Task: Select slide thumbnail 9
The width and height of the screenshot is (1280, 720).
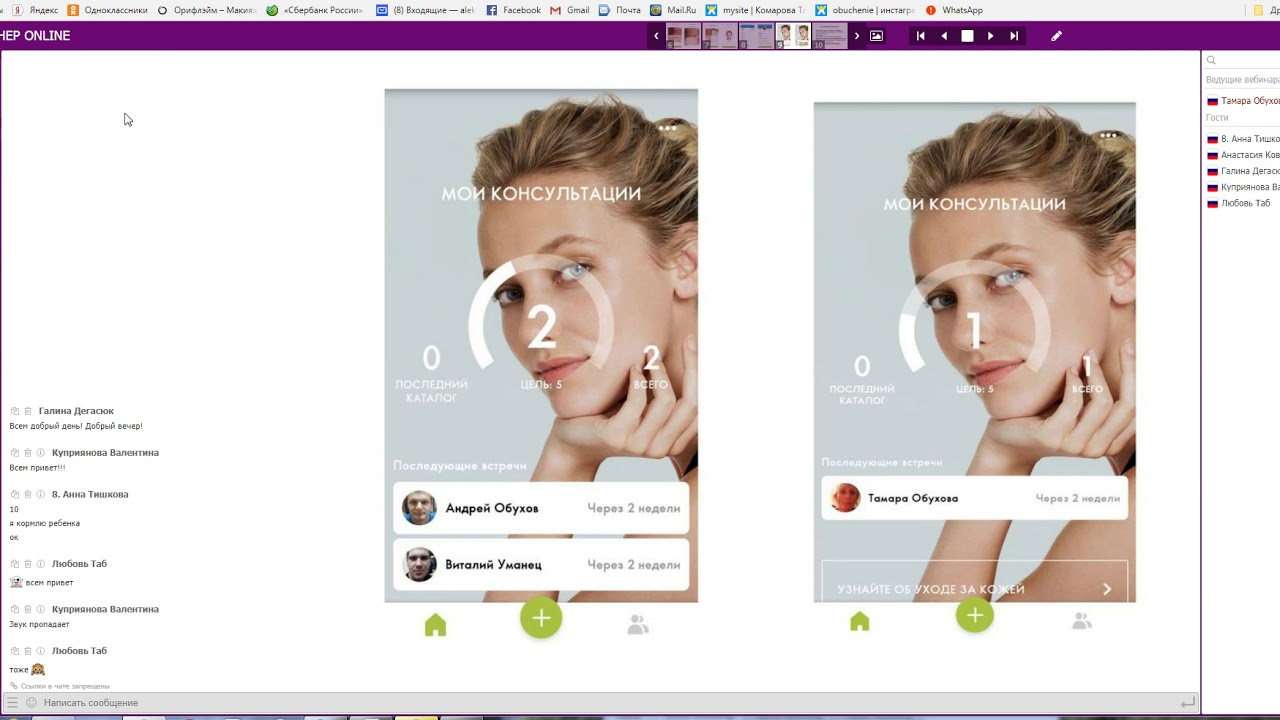Action: (793, 37)
